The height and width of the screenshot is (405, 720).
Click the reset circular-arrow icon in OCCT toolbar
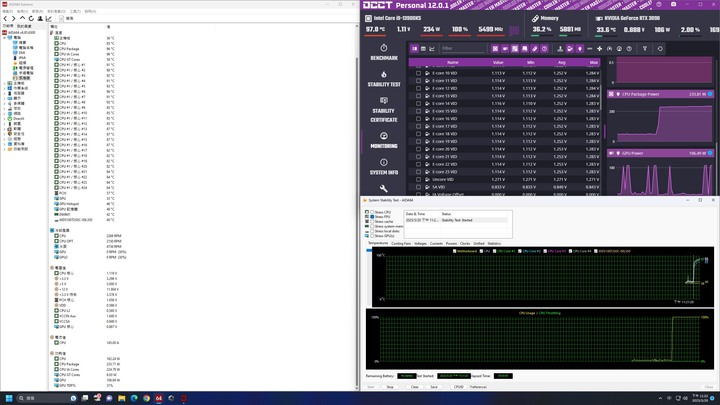(x=660, y=49)
